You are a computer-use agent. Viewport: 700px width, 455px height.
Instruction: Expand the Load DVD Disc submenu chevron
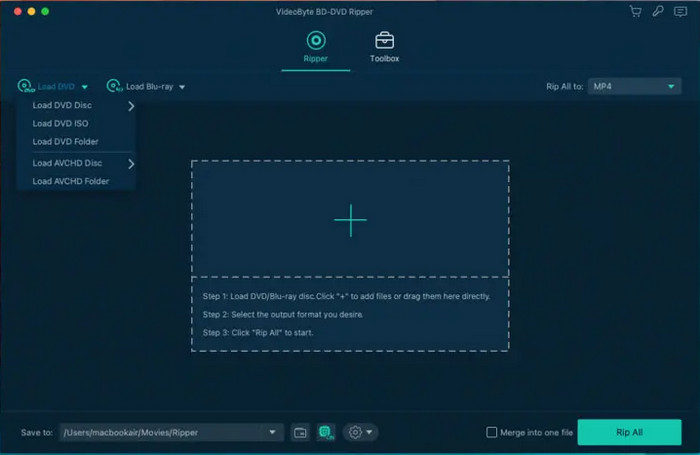tap(131, 106)
